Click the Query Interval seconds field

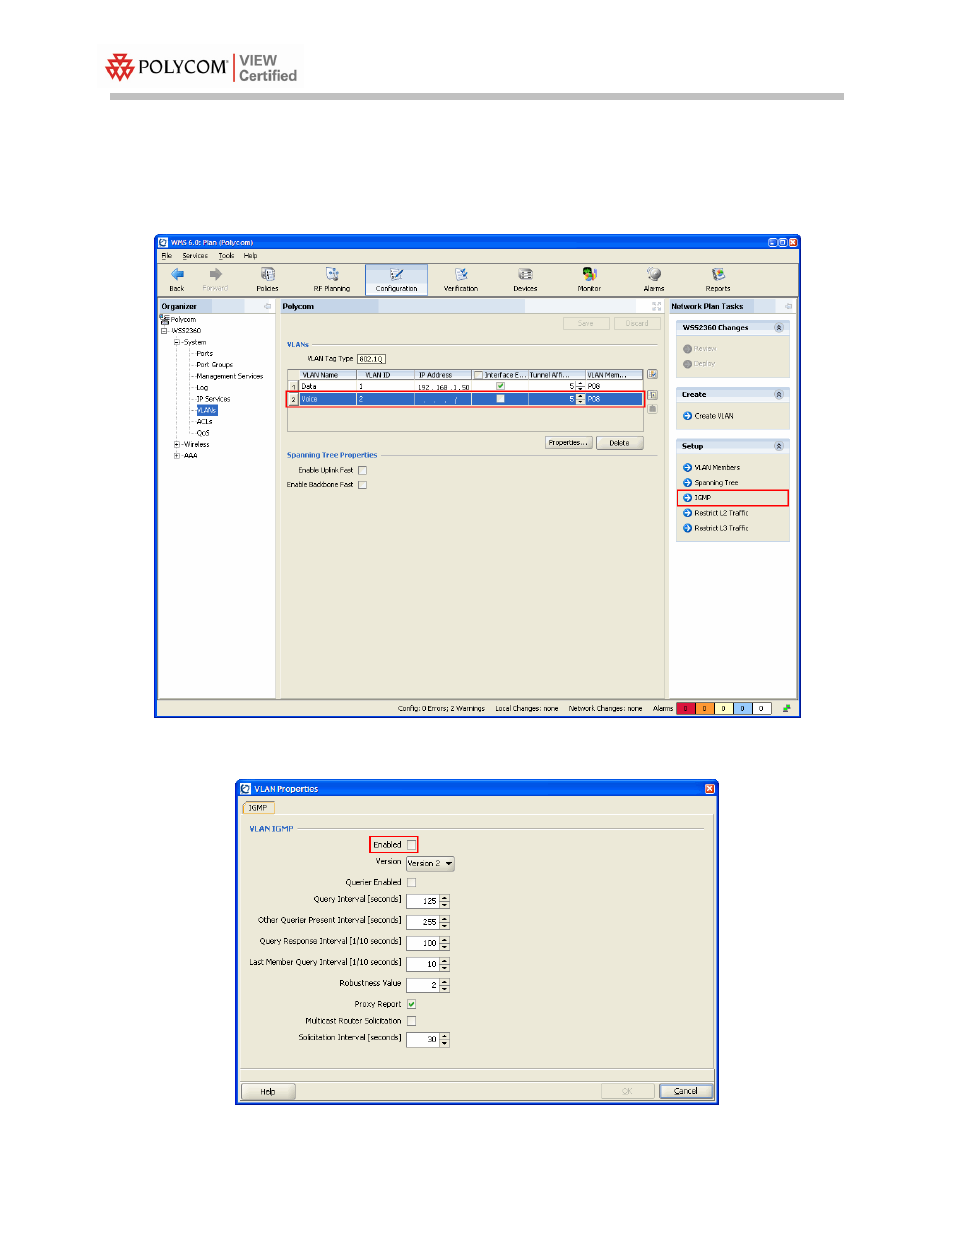(423, 901)
